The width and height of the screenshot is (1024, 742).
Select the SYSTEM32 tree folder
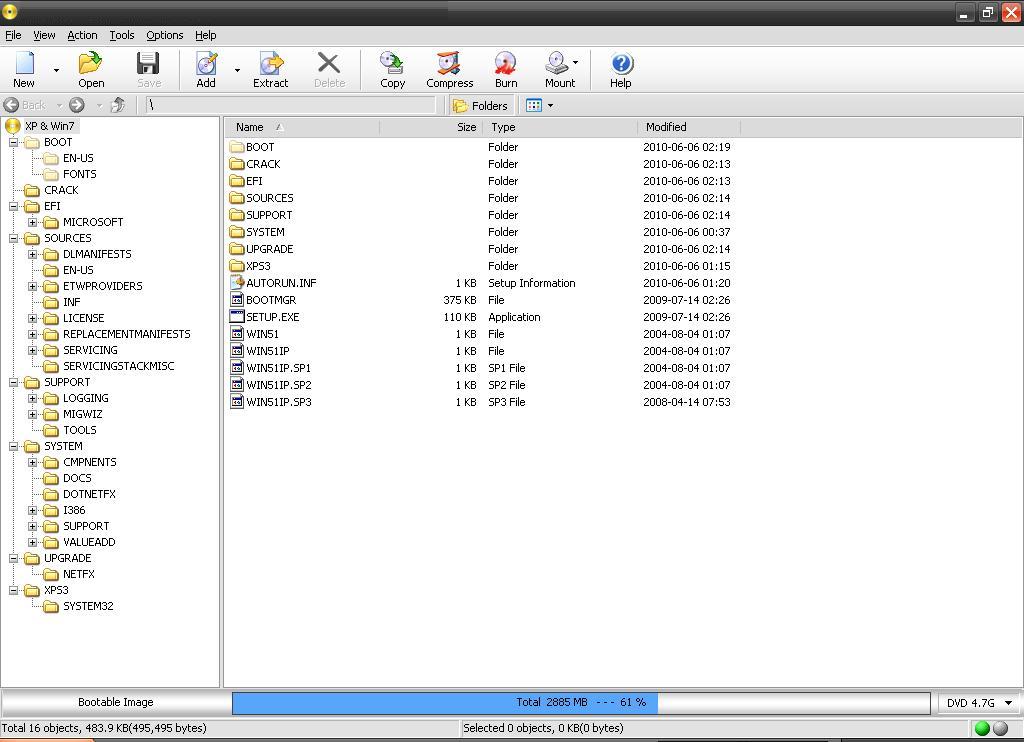coord(88,606)
